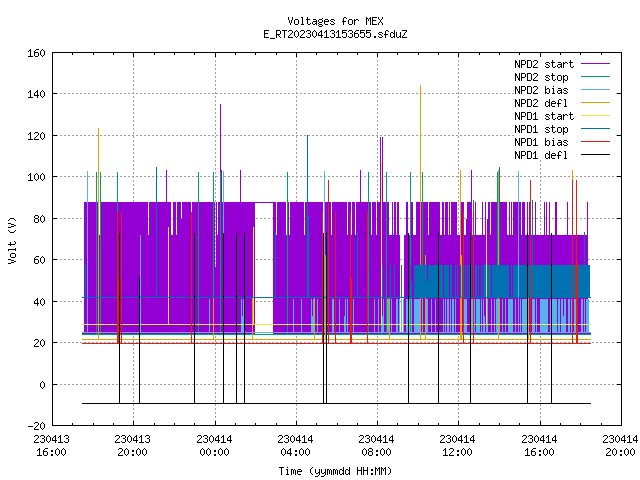Click the 80 y-axis tick label
The width and height of the screenshot is (640, 480).
[x=39, y=219]
